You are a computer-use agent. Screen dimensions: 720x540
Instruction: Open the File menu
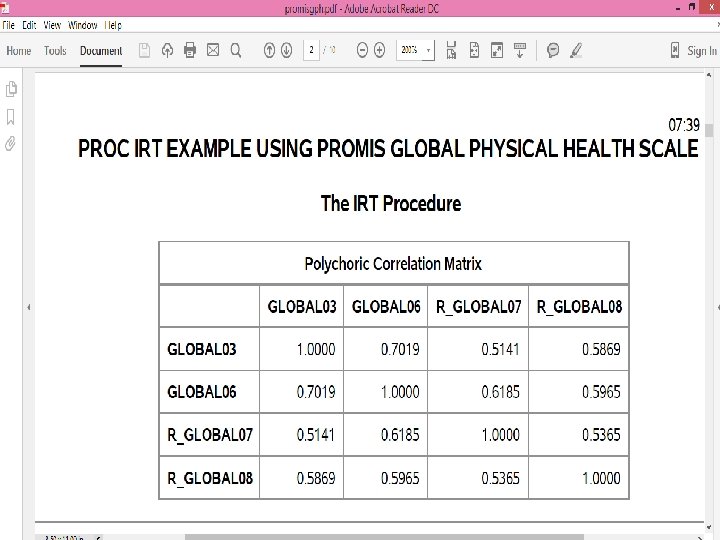(x=9, y=25)
